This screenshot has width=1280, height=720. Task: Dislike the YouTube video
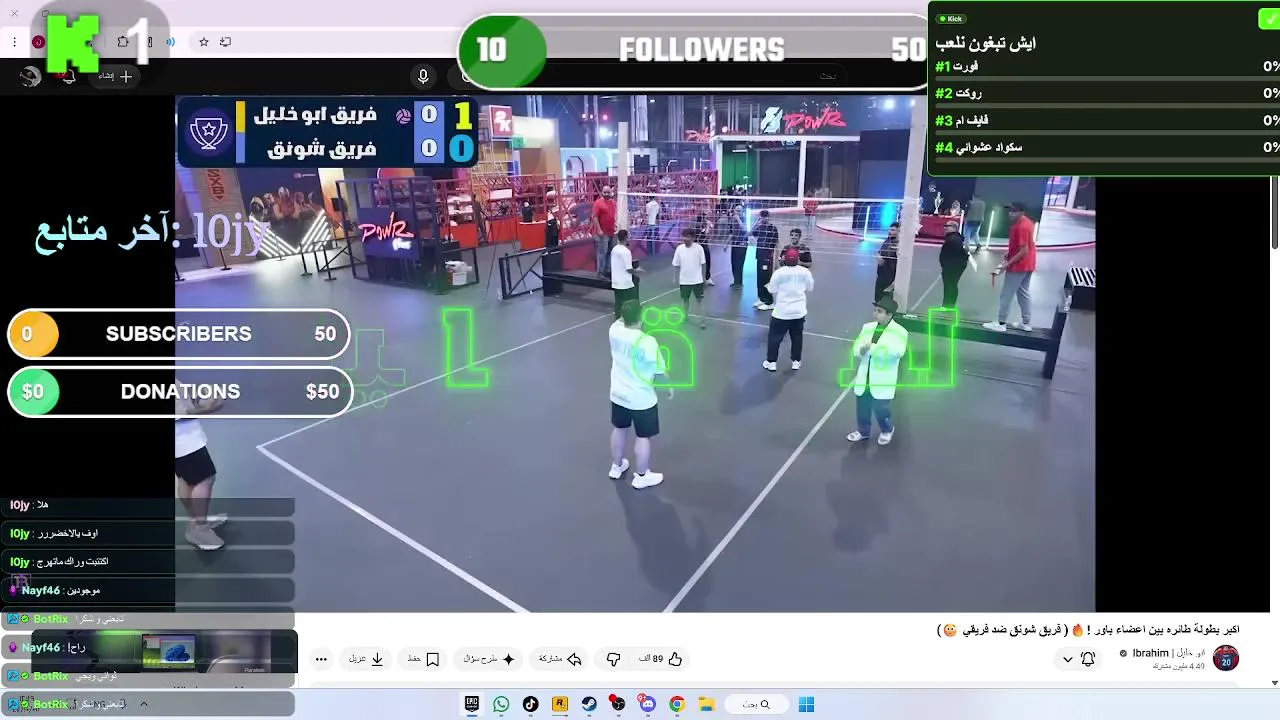[614, 659]
